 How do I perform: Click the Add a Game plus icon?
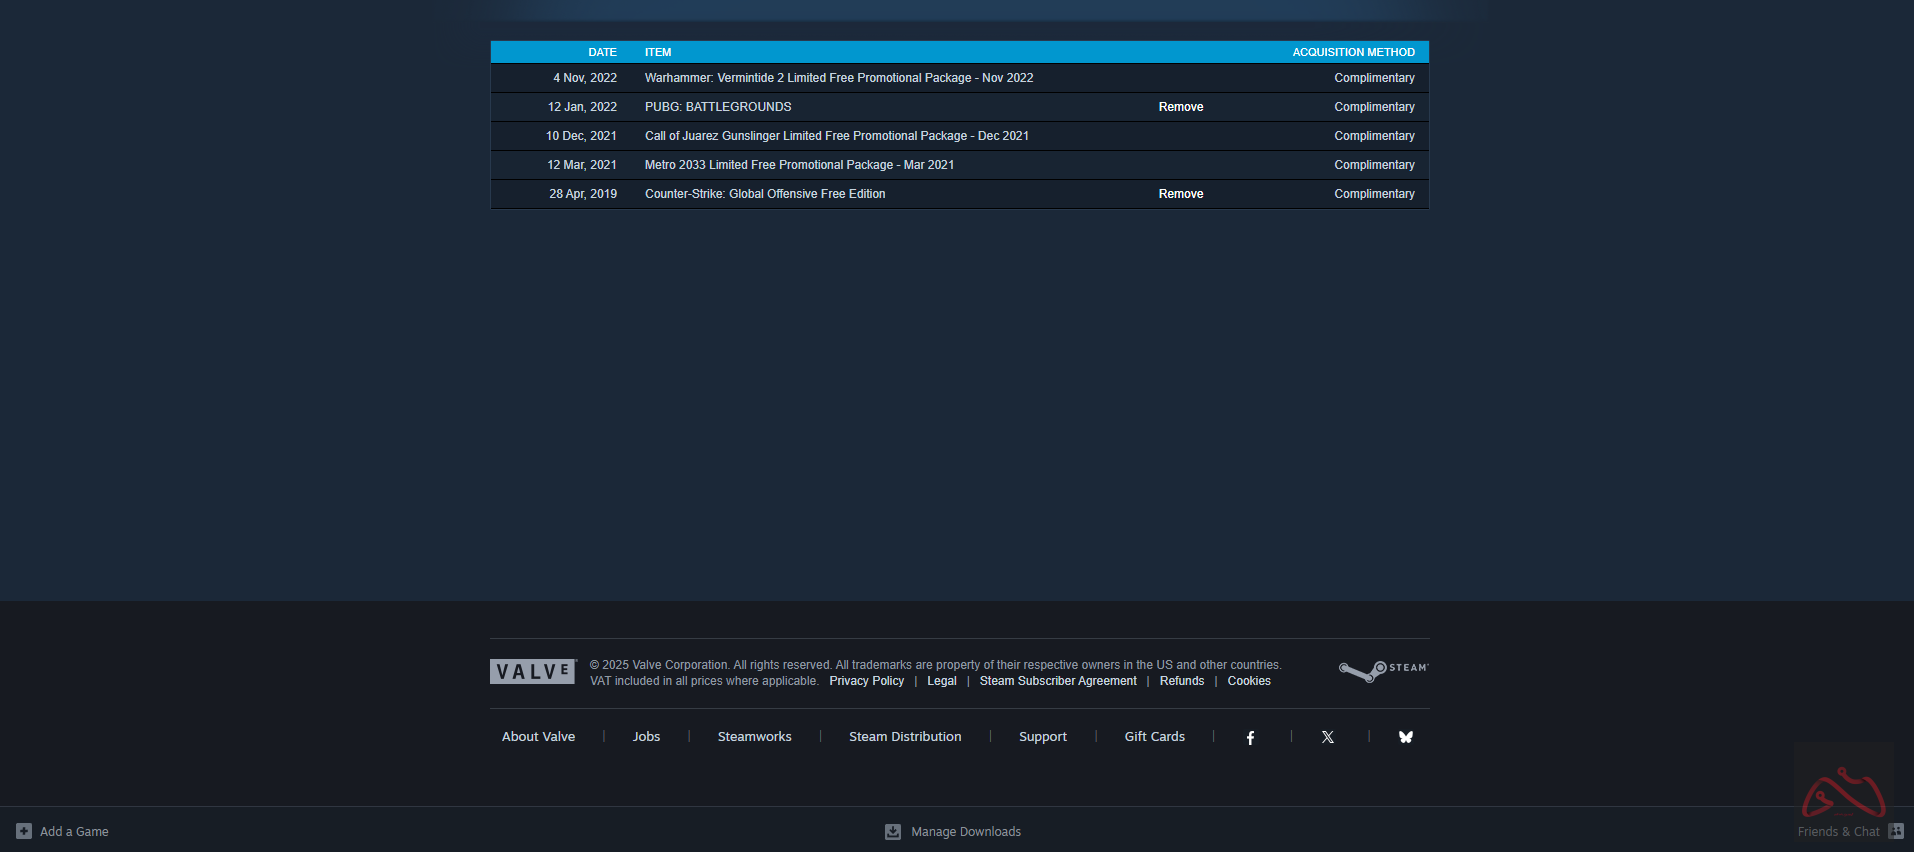click(24, 831)
